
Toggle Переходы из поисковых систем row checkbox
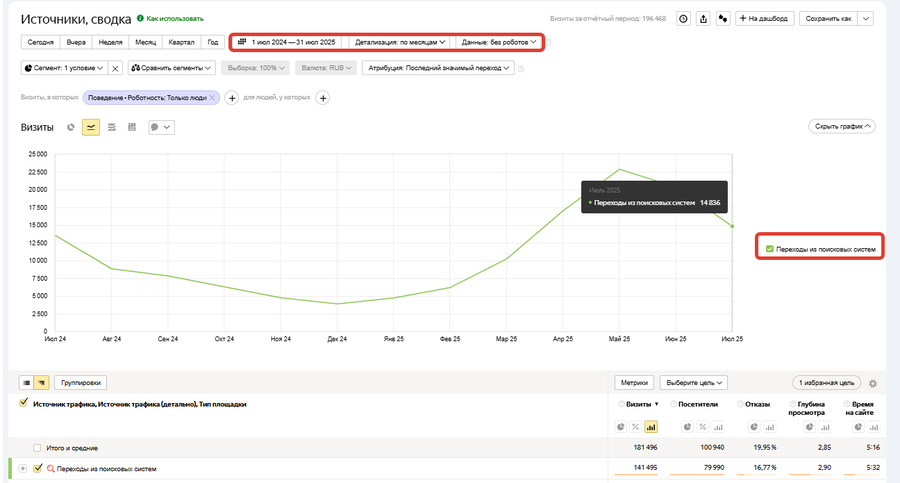[37, 468]
